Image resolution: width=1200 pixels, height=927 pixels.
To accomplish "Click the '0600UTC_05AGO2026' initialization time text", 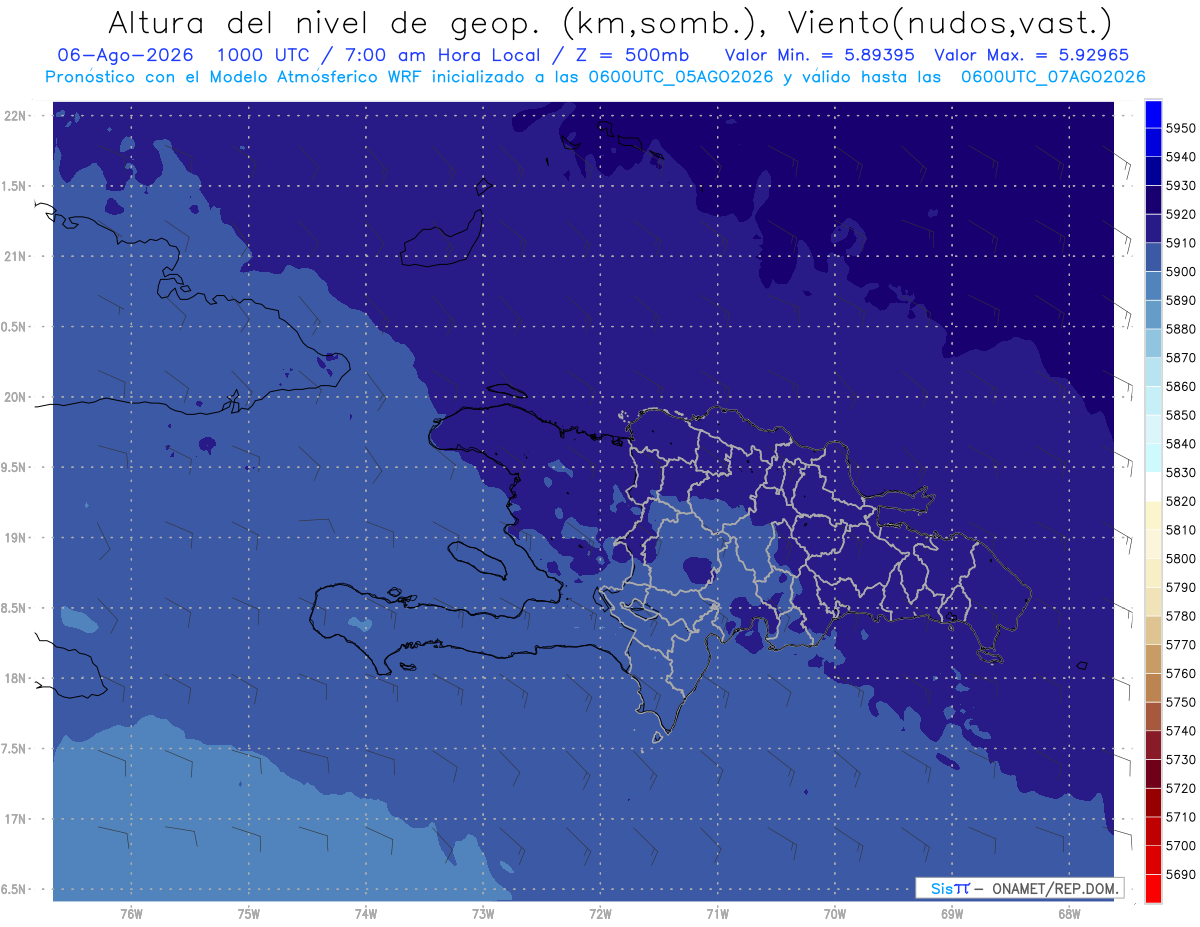I will point(680,76).
